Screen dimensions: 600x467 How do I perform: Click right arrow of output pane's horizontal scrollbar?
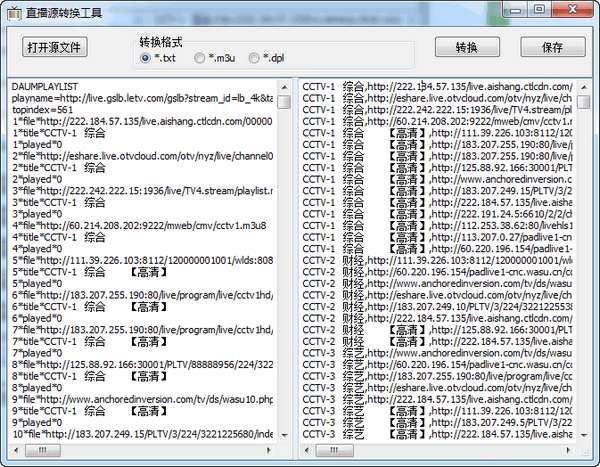click(x=567, y=451)
